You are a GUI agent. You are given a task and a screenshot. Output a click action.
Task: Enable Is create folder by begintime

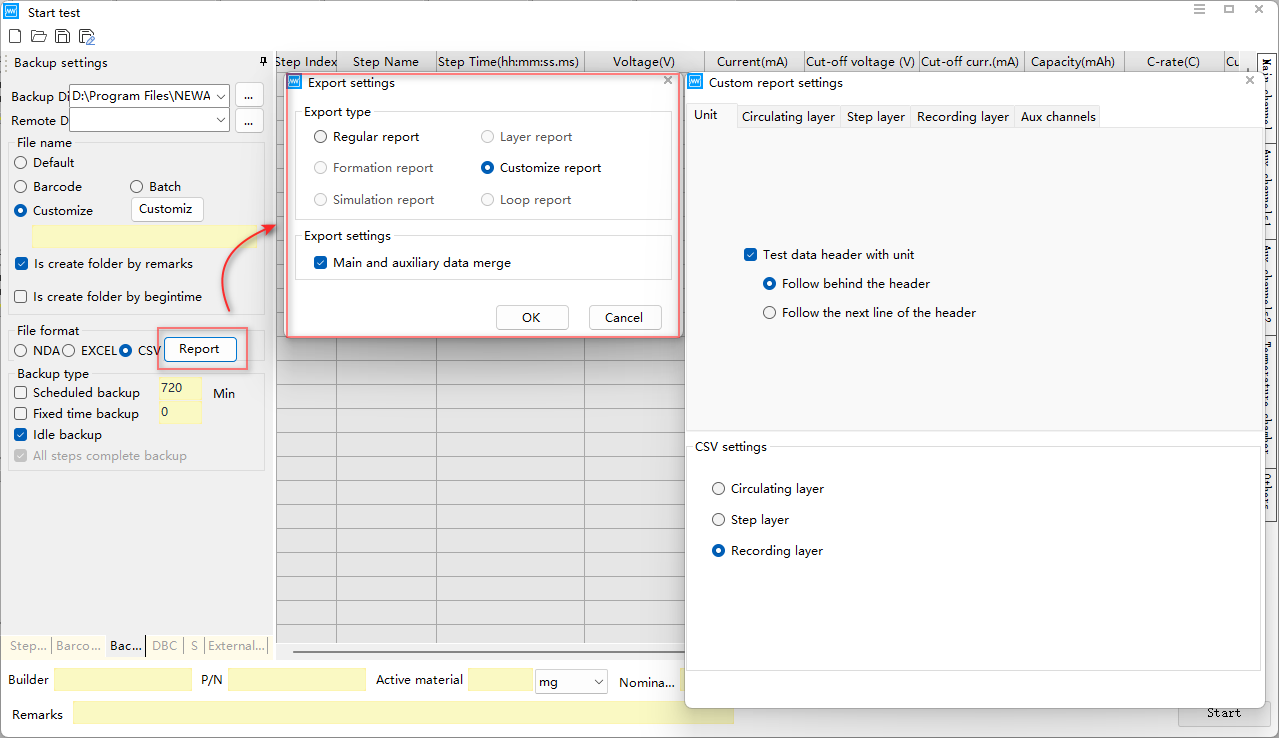pyautogui.click(x=21, y=296)
